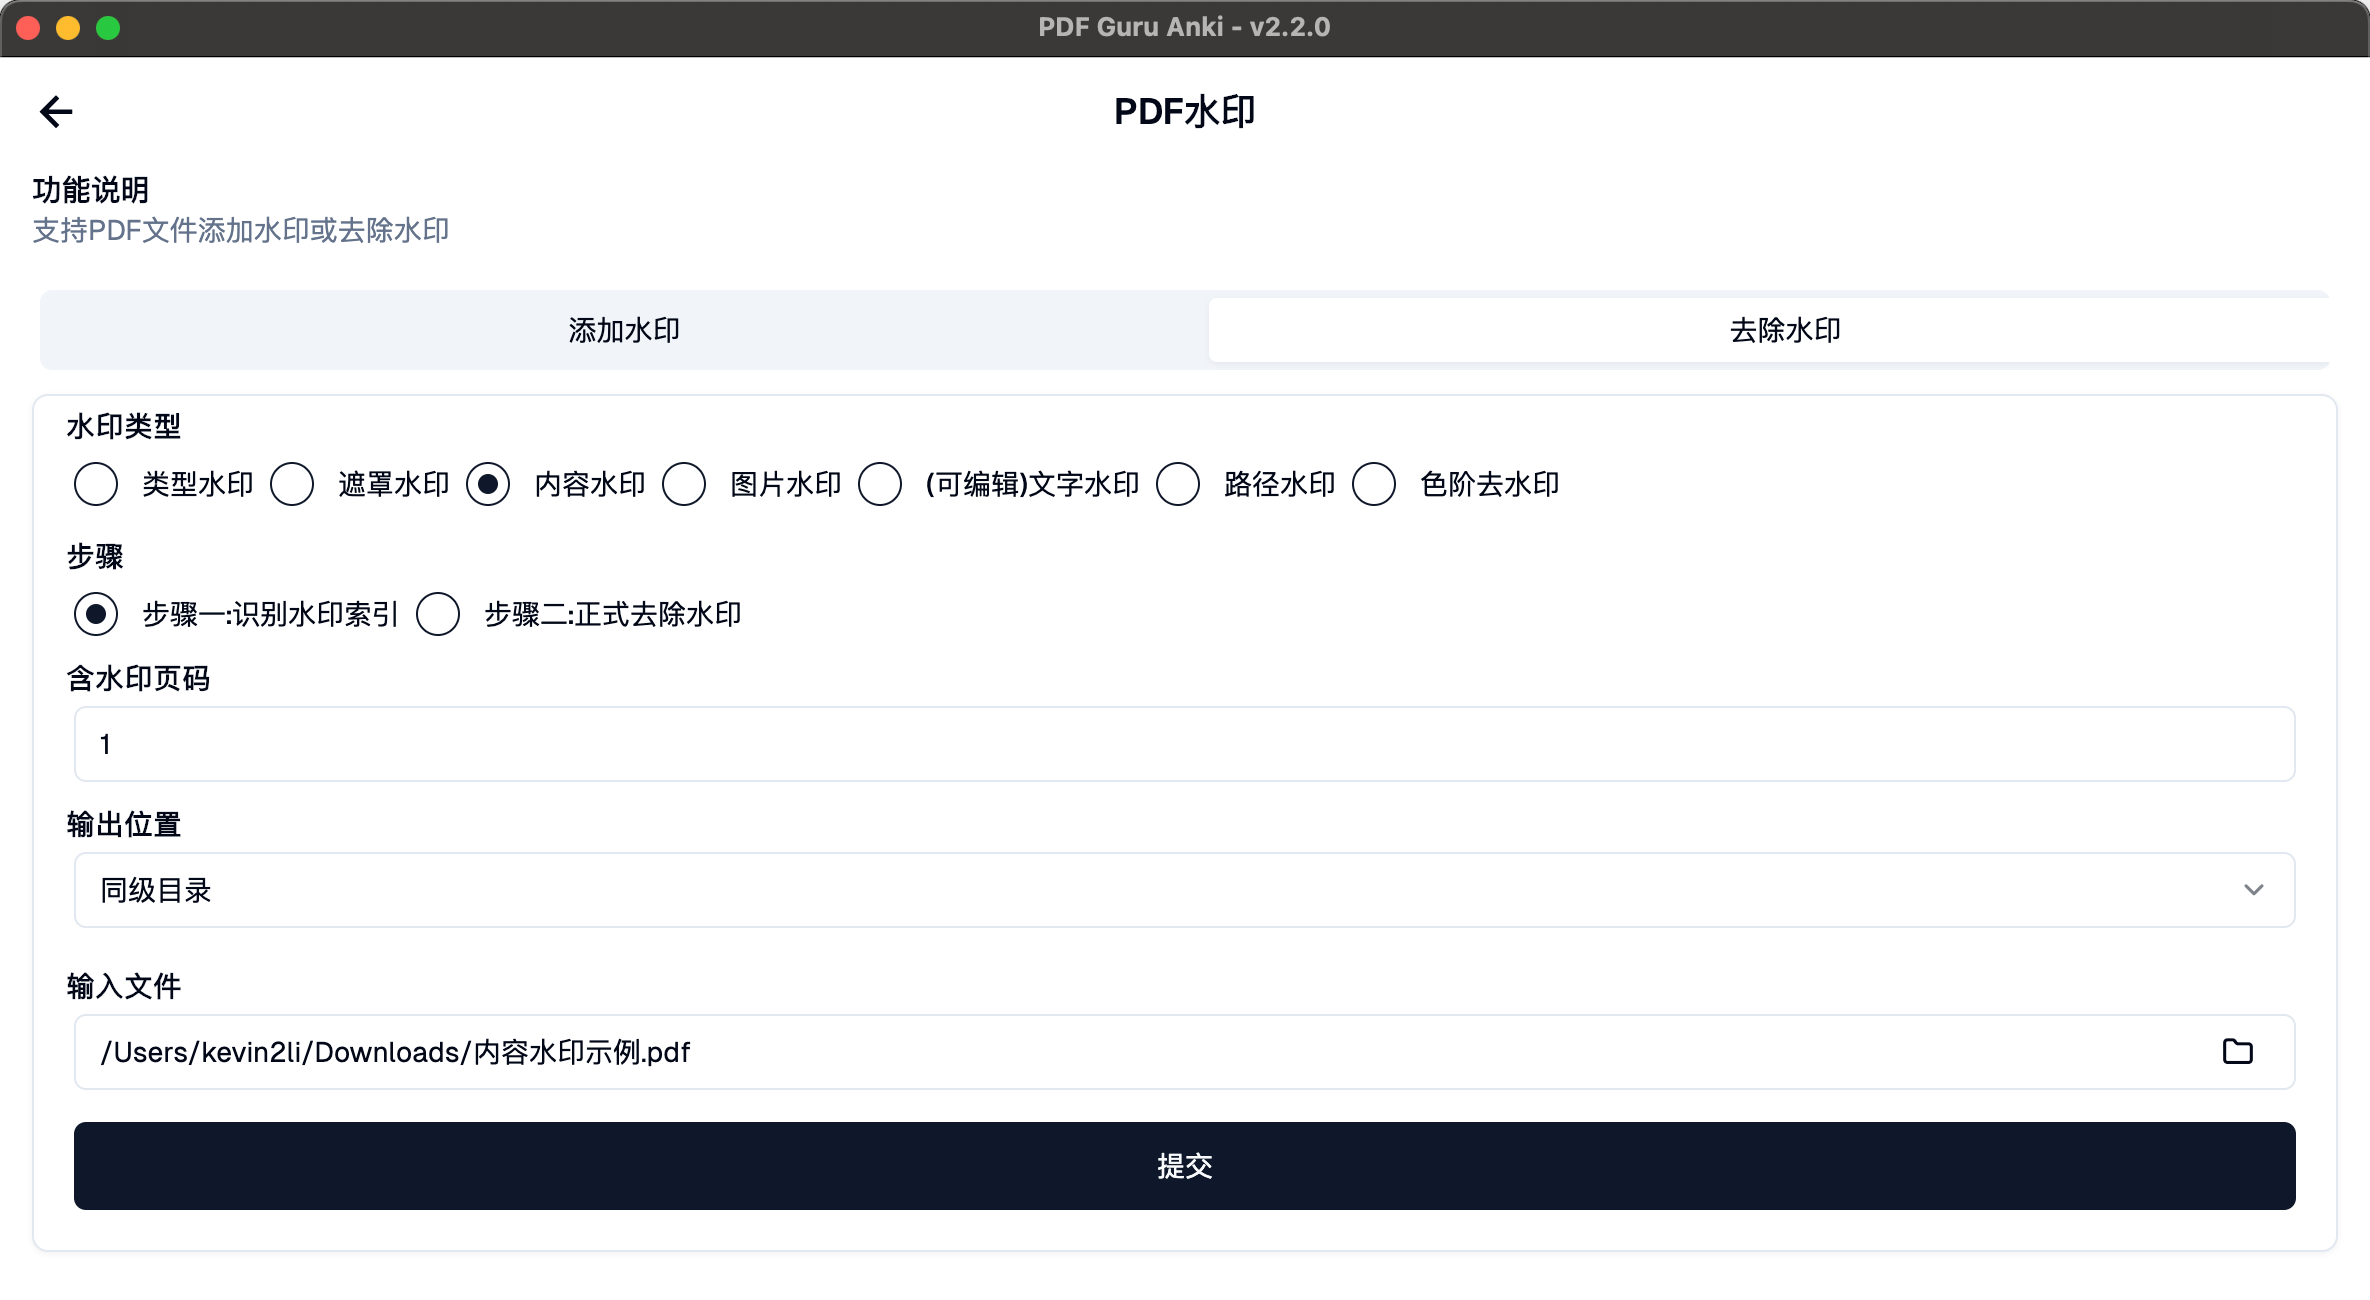Select the 类型水印 radio button

point(96,484)
